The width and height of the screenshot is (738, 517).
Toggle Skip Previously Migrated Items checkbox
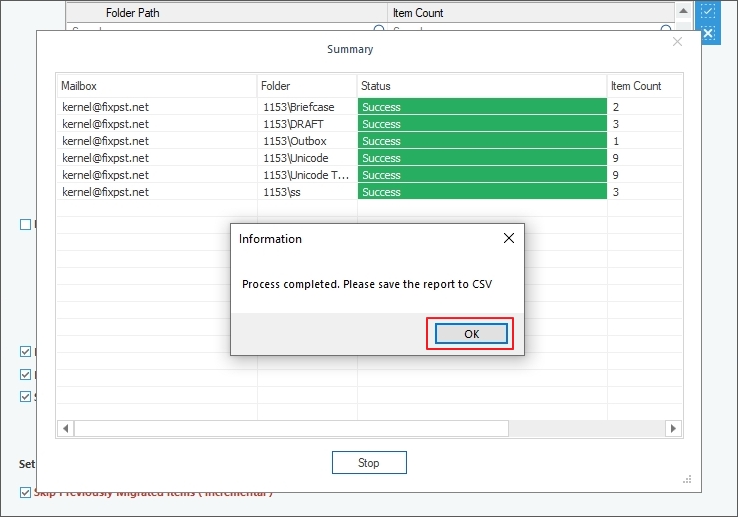coord(25,492)
